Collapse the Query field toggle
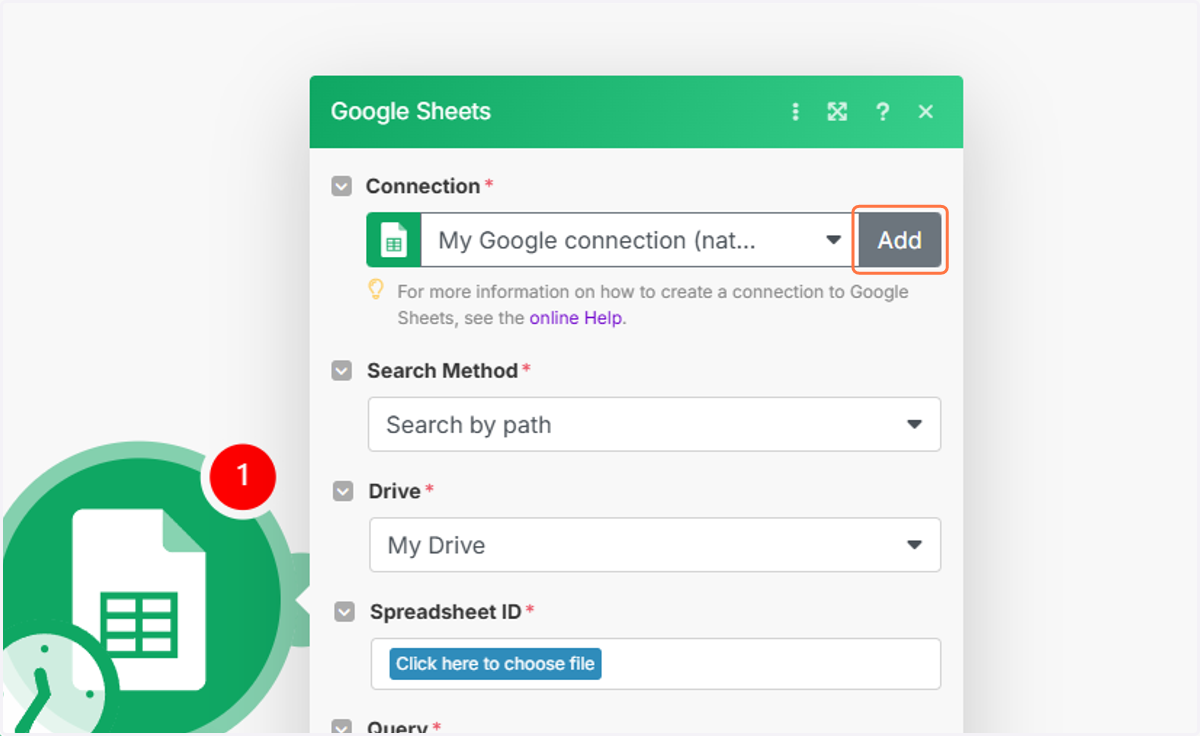Image resolution: width=1200 pixels, height=736 pixels. tap(343, 728)
